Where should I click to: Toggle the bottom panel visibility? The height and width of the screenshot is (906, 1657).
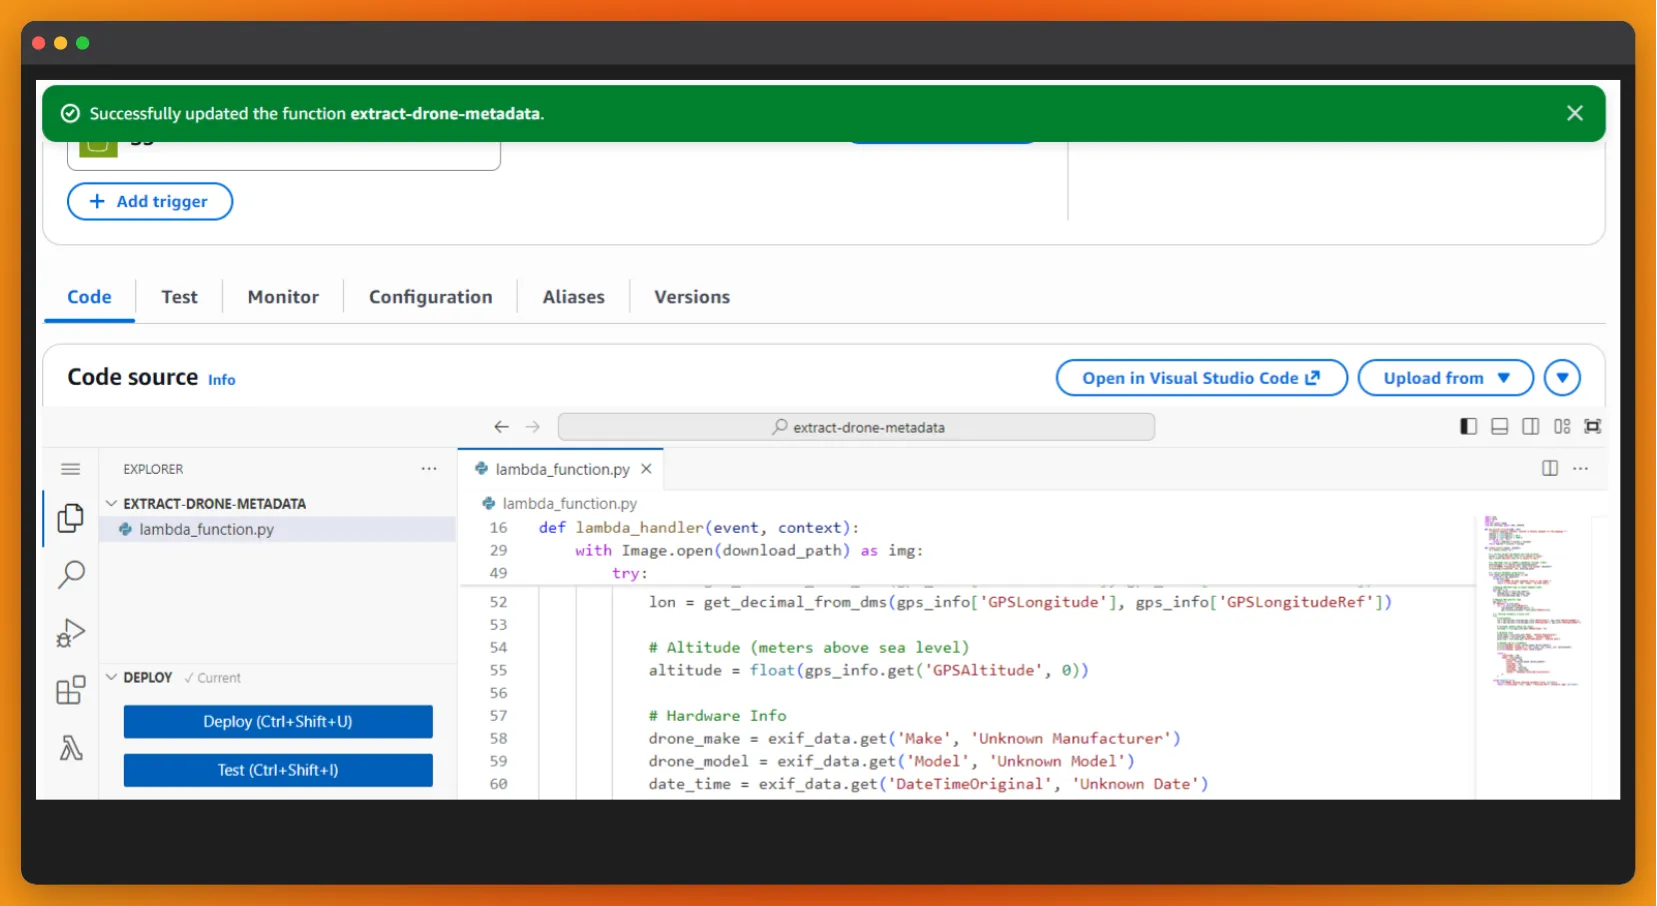(x=1499, y=426)
